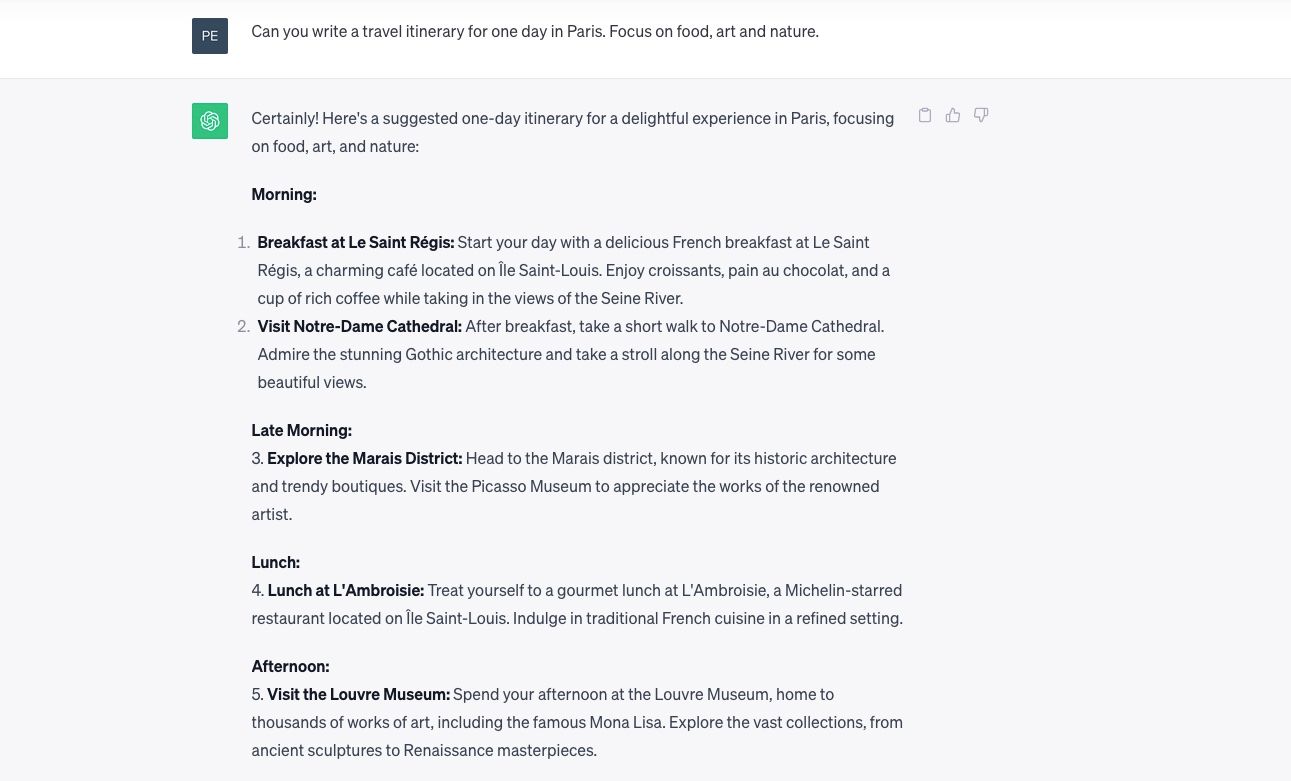Click list number 2 in Morning section
This screenshot has height=781, width=1291.
tap(243, 326)
